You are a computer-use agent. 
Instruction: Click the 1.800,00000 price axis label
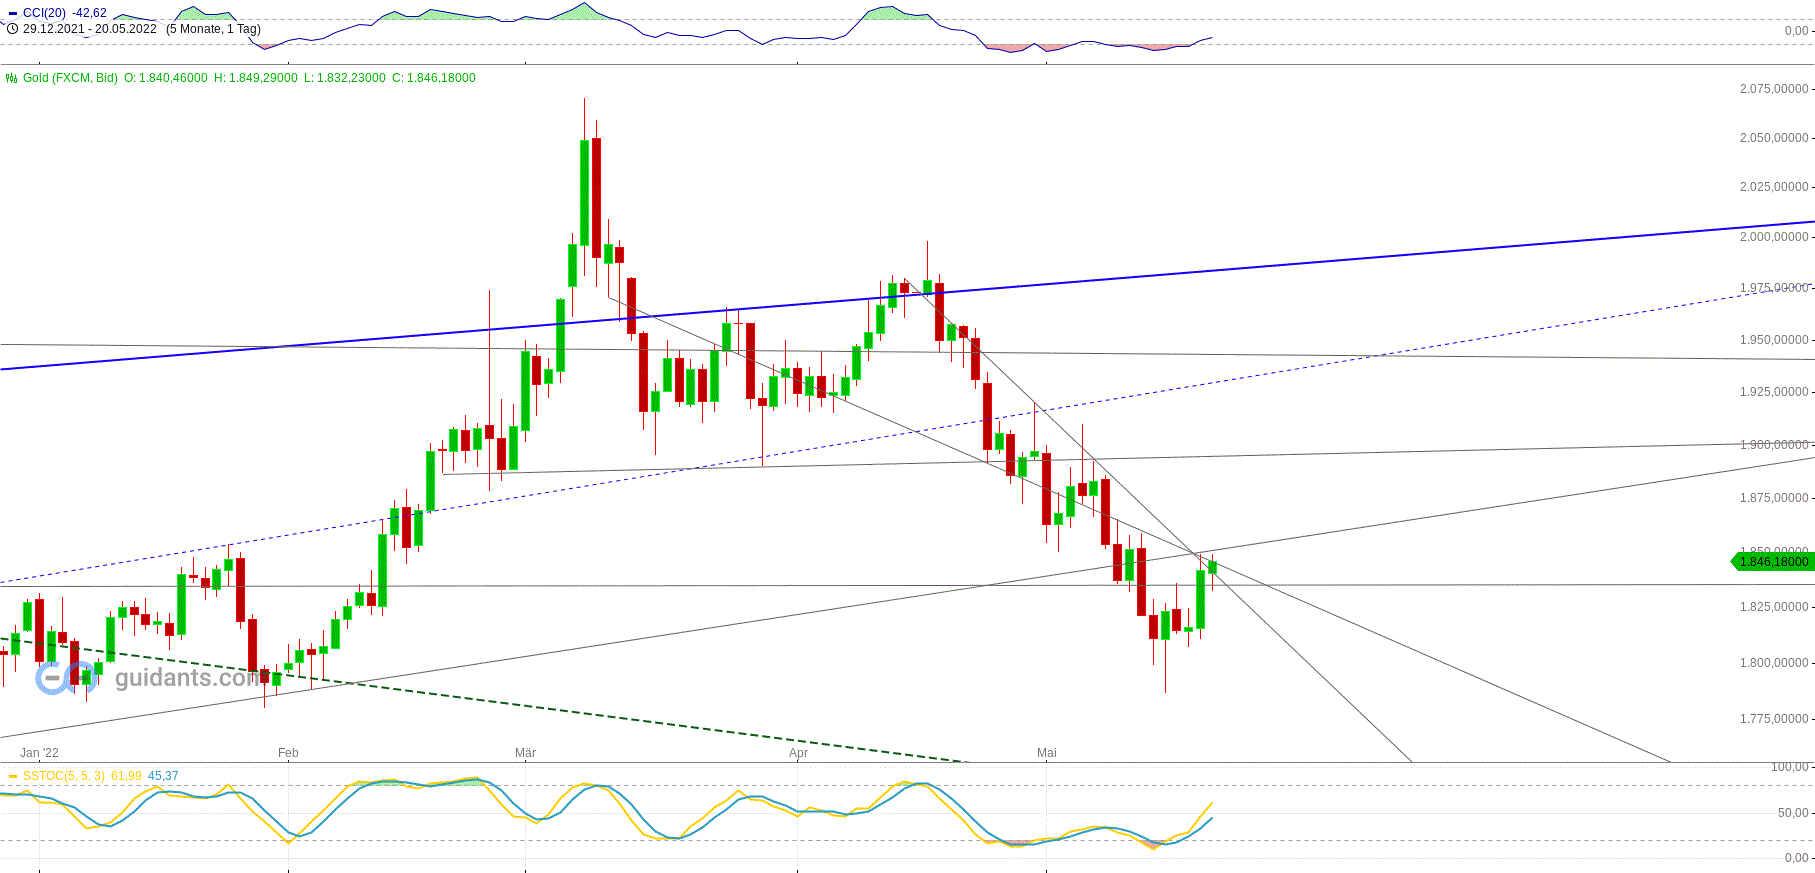pyautogui.click(x=1774, y=663)
